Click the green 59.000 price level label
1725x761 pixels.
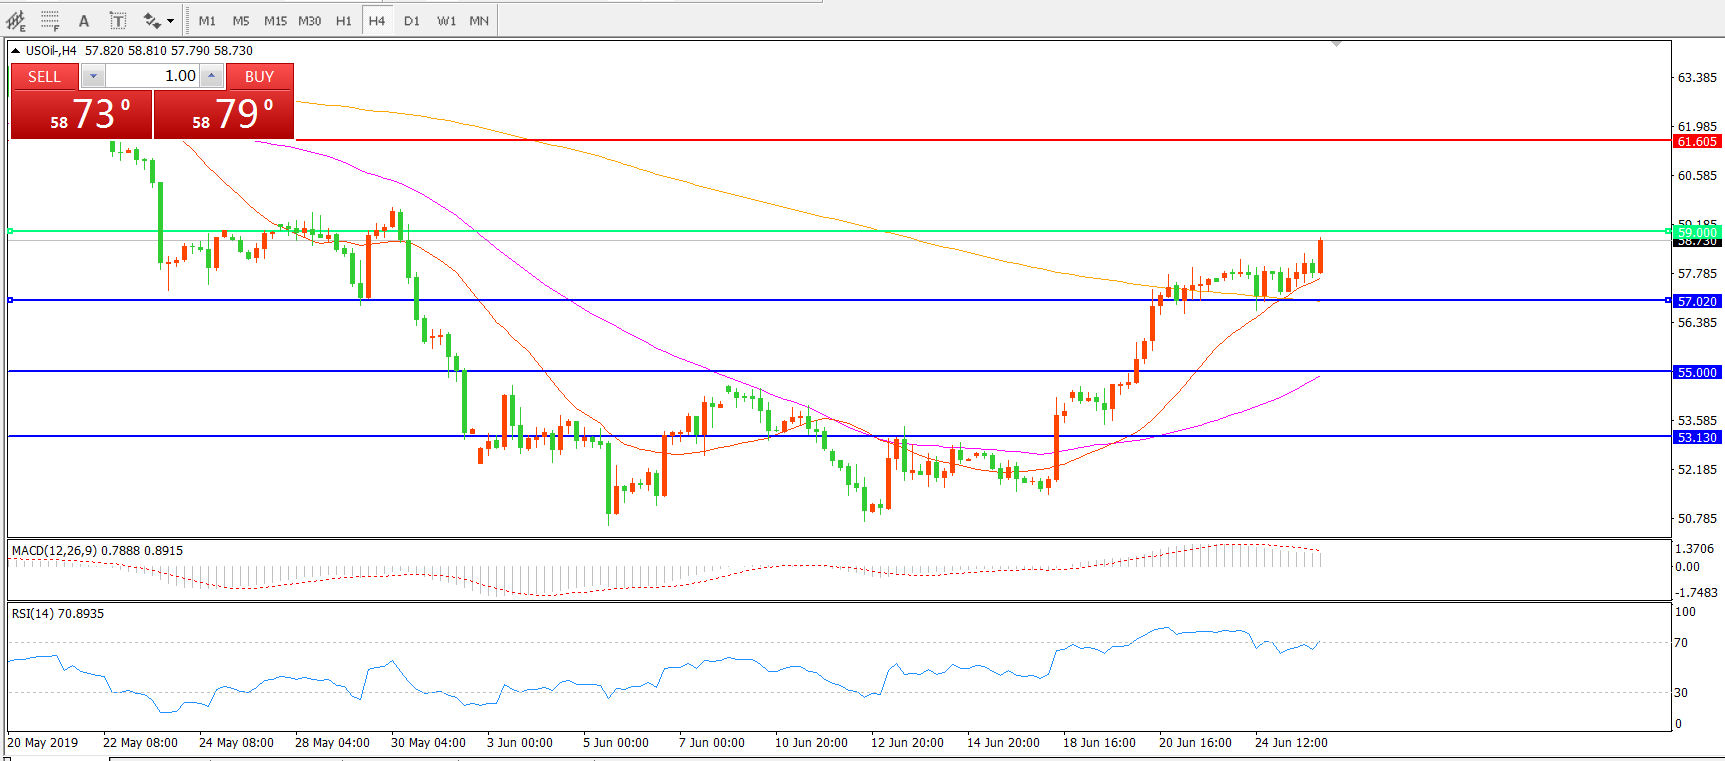click(x=1697, y=232)
